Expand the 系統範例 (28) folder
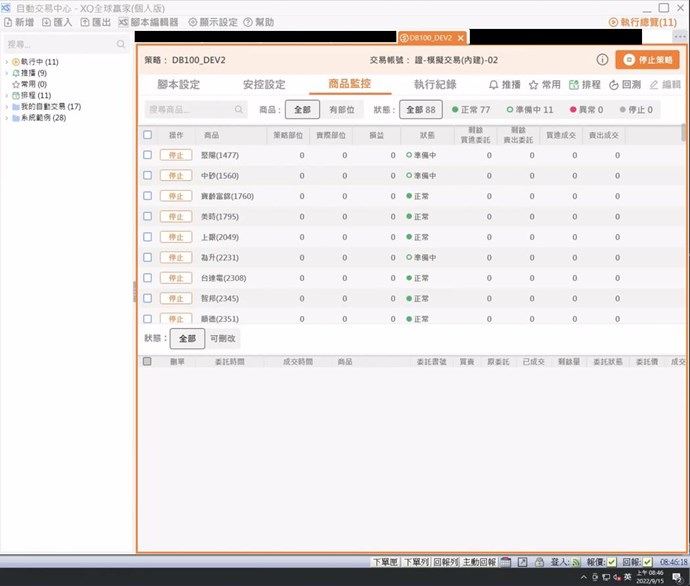This screenshot has height=586, width=690. click(x=6, y=118)
